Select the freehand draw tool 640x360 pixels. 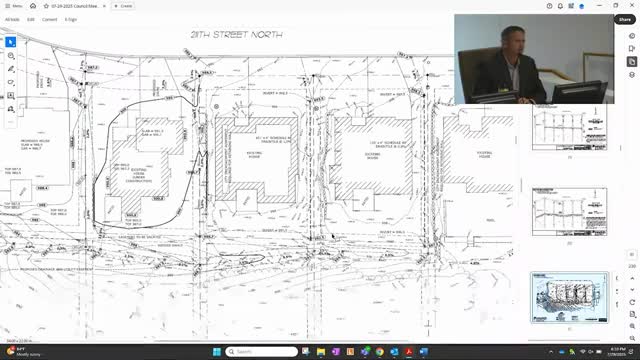tap(11, 82)
